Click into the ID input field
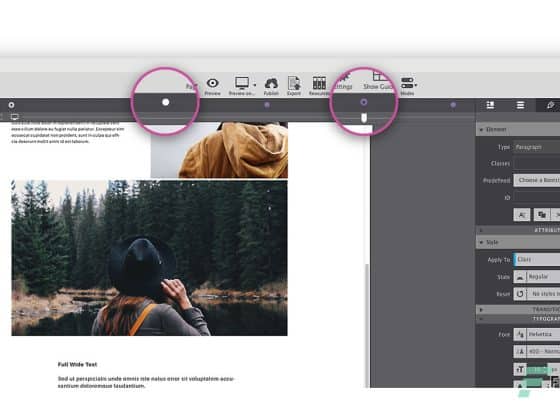This screenshot has height=420, width=560. tap(537, 197)
